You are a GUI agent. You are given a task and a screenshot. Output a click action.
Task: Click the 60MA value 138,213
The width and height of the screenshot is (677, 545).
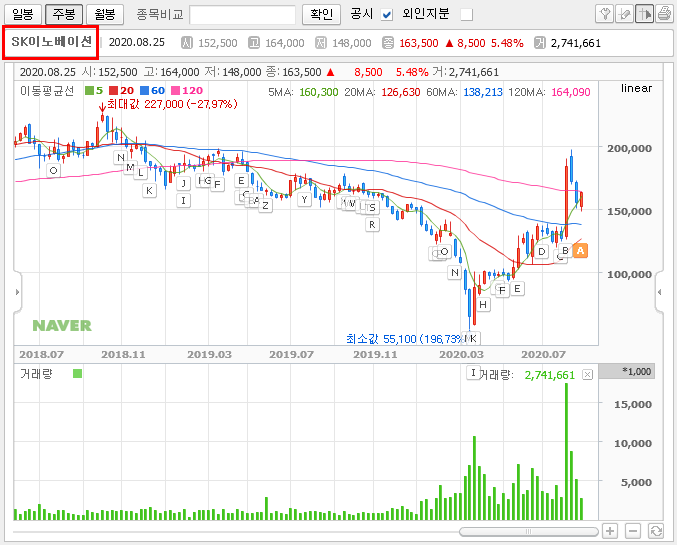coord(483,92)
